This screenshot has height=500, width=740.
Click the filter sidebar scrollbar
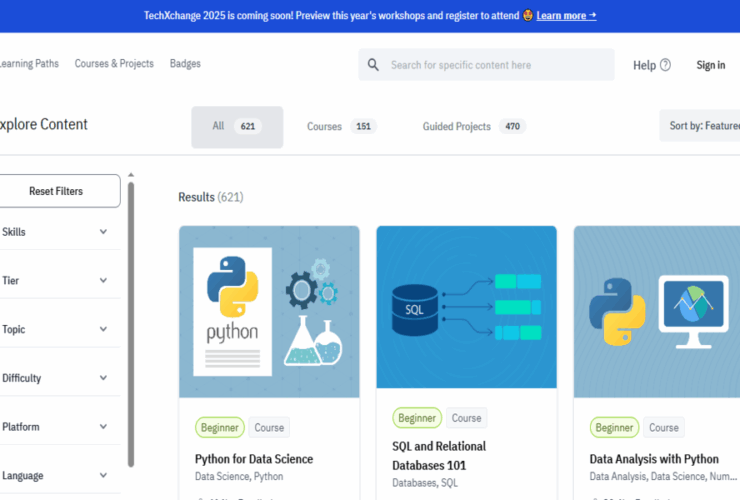pyautogui.click(x=131, y=325)
